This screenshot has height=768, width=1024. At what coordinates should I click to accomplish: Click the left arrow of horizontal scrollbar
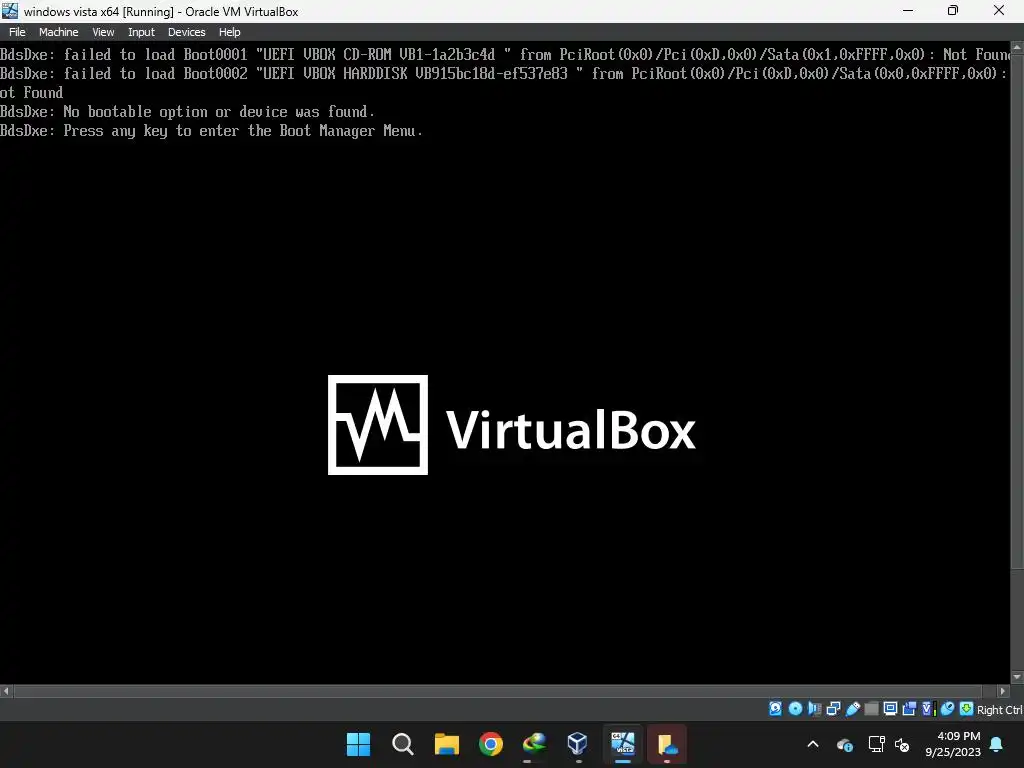6,691
